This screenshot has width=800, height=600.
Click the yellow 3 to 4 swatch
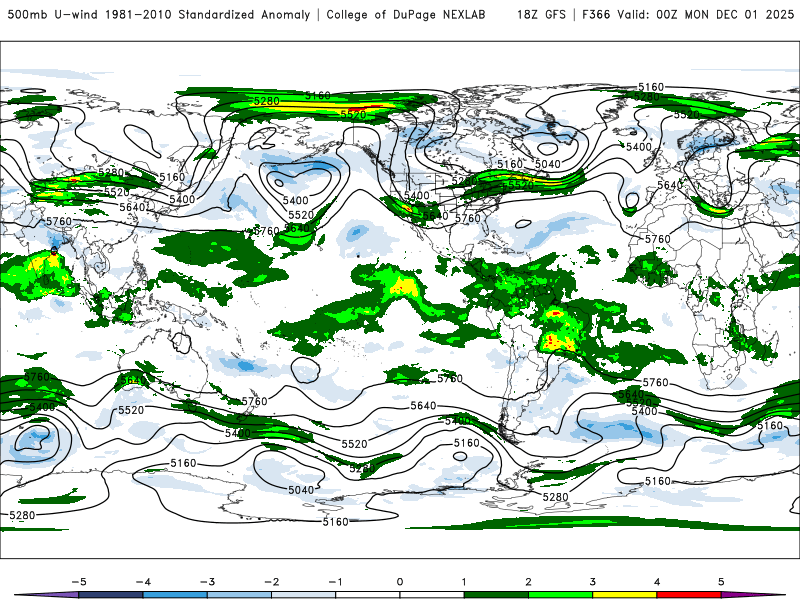(625, 595)
